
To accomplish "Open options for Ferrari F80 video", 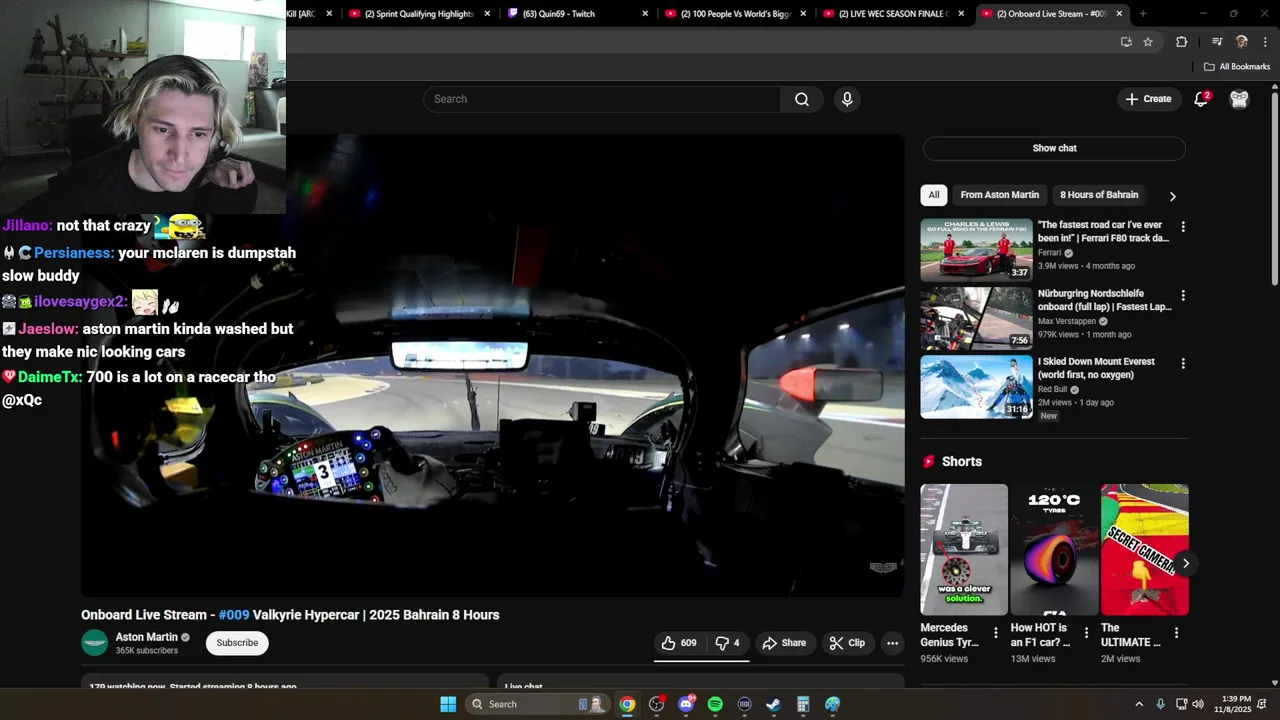I will pos(1183,227).
